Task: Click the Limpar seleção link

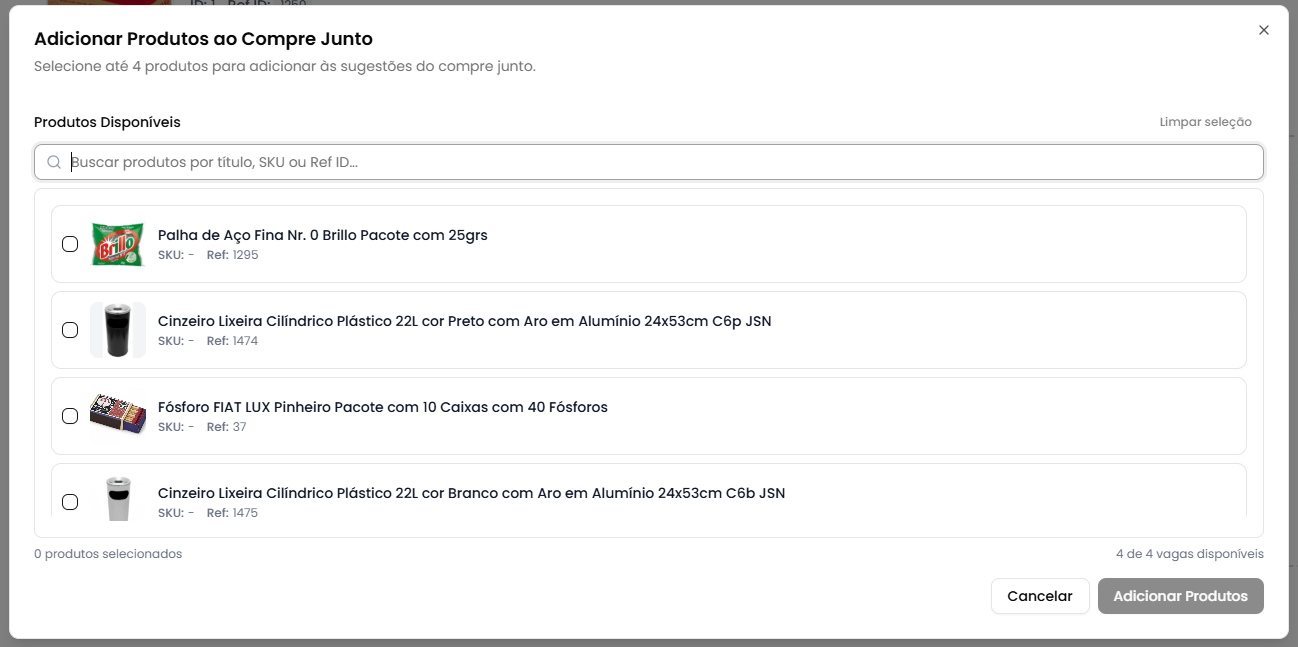Action: 1205,121
